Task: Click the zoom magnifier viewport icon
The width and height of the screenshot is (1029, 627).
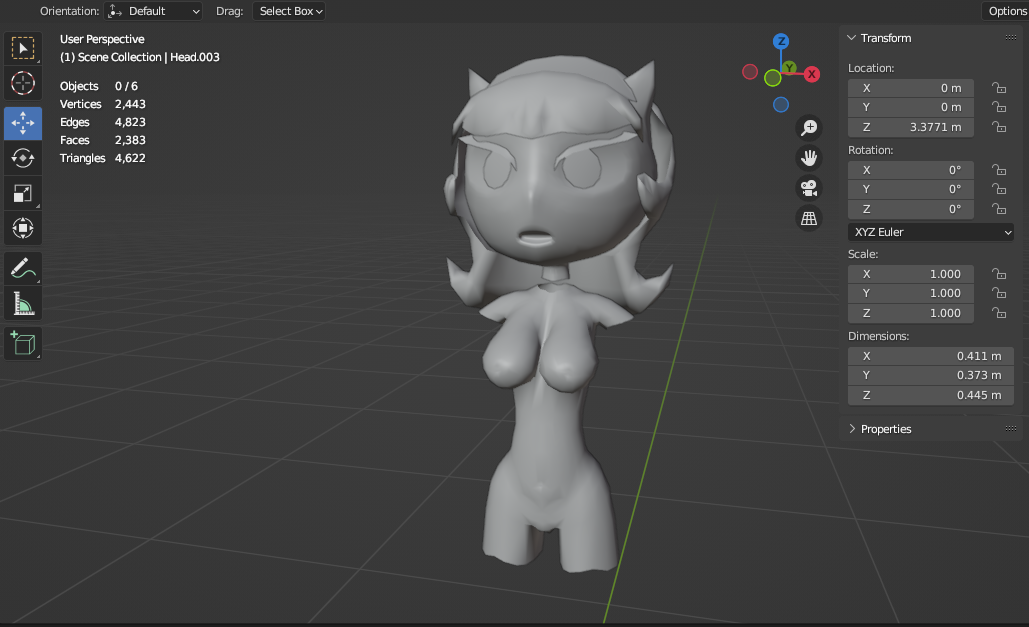Action: (809, 127)
